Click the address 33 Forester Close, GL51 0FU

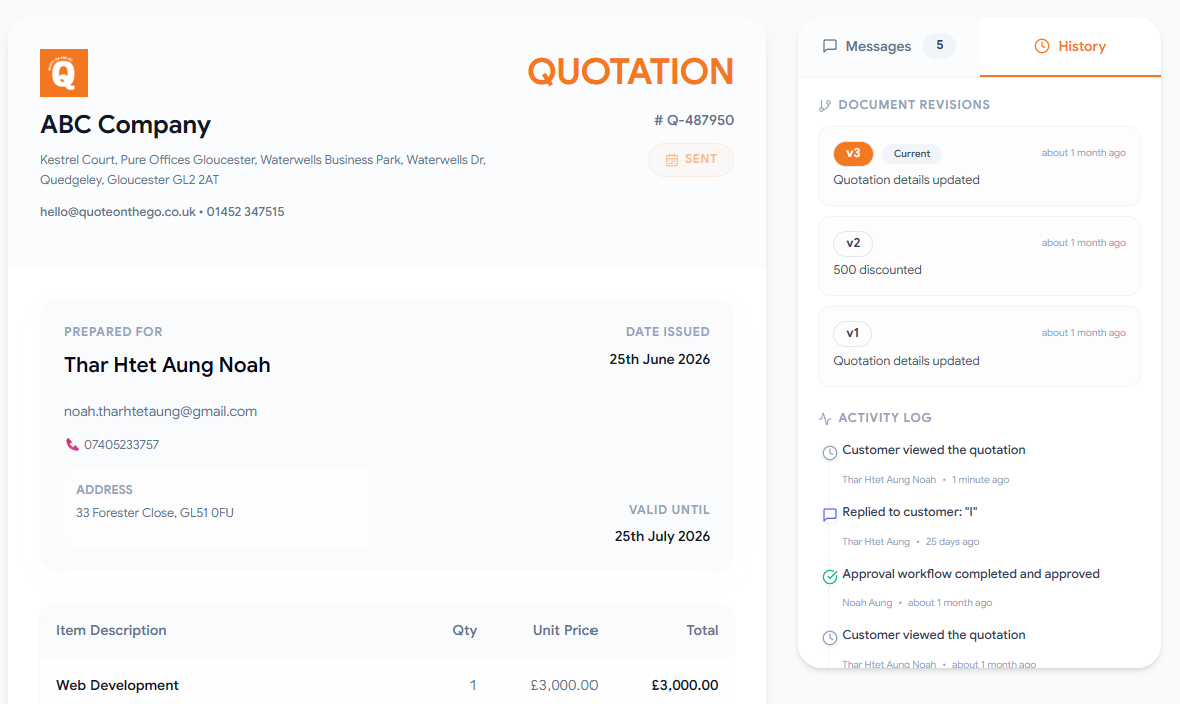155,513
